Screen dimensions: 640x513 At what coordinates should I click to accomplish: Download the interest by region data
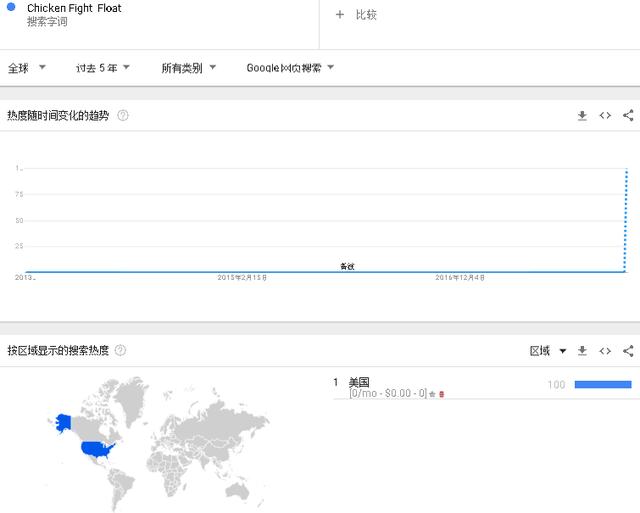point(582,351)
